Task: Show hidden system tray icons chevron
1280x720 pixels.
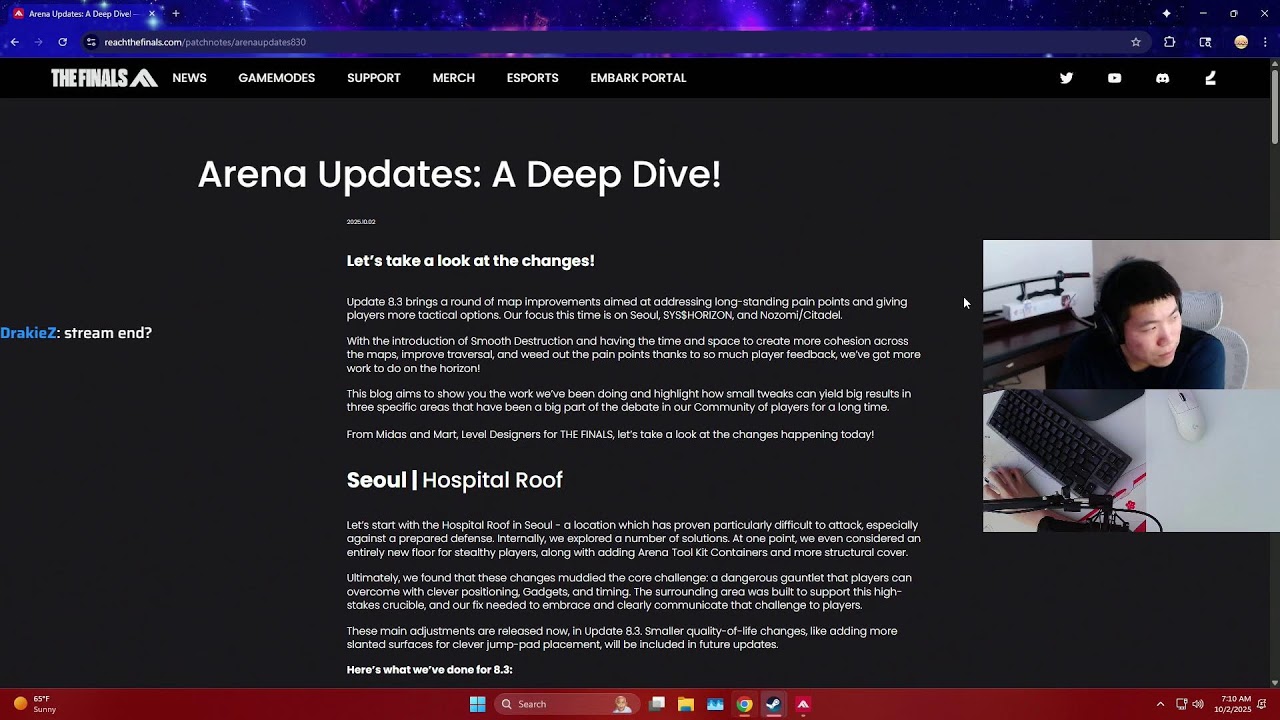Action: (1160, 704)
